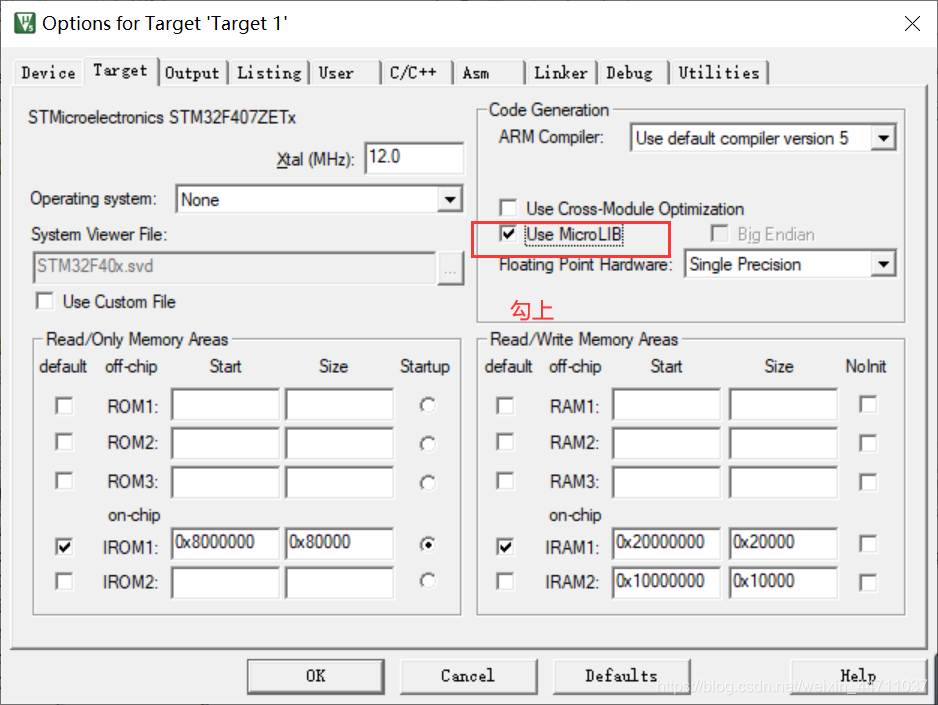Select the IROM1 Startup radio button
938x705 pixels.
coord(427,545)
